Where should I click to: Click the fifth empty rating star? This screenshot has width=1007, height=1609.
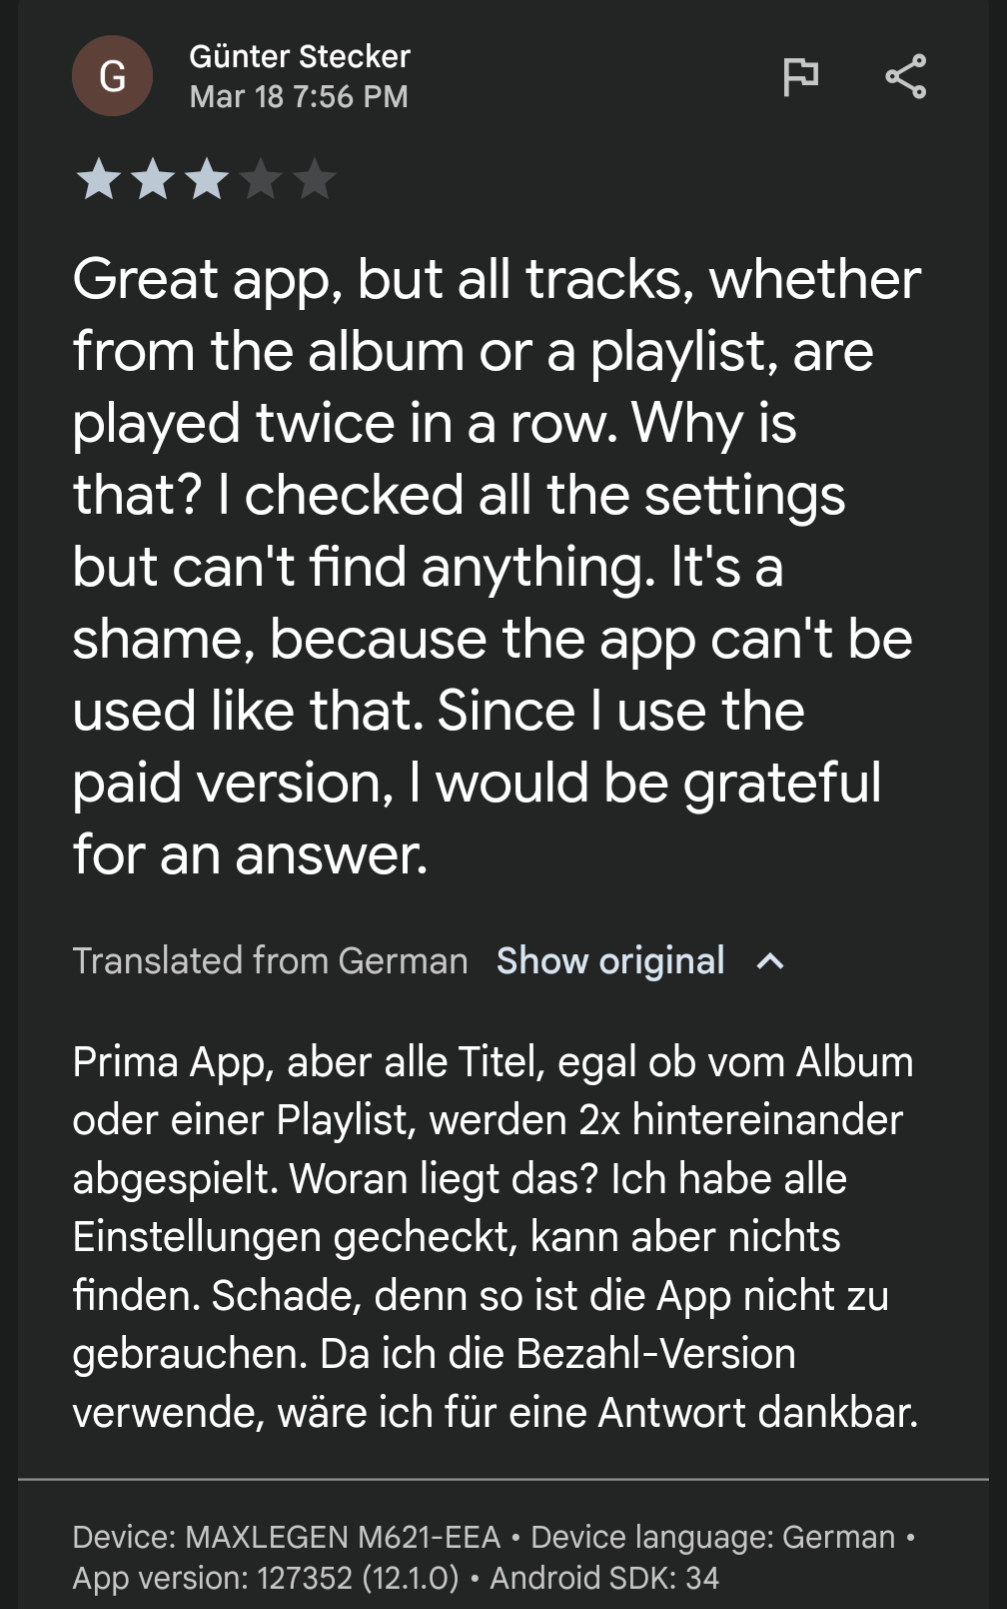coord(315,180)
